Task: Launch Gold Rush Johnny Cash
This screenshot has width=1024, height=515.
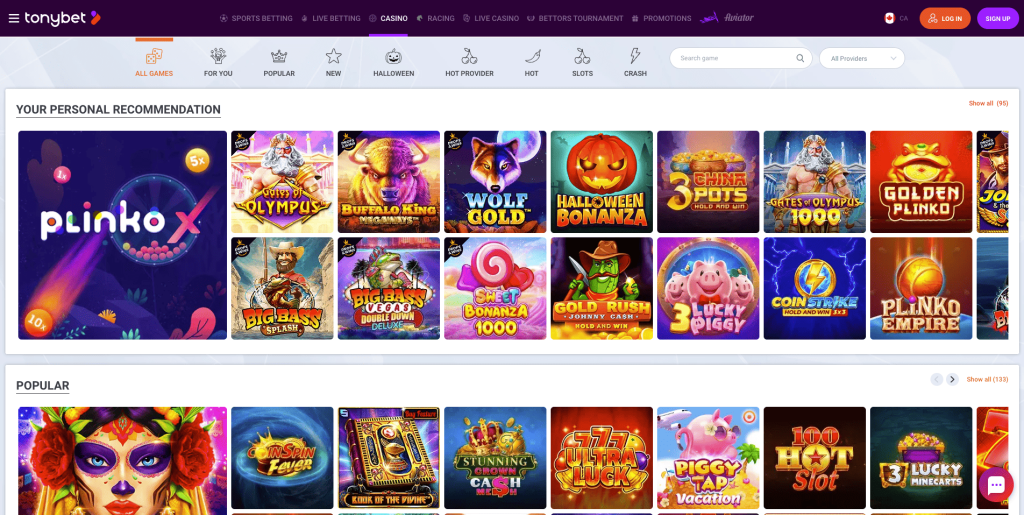Action: click(601, 289)
